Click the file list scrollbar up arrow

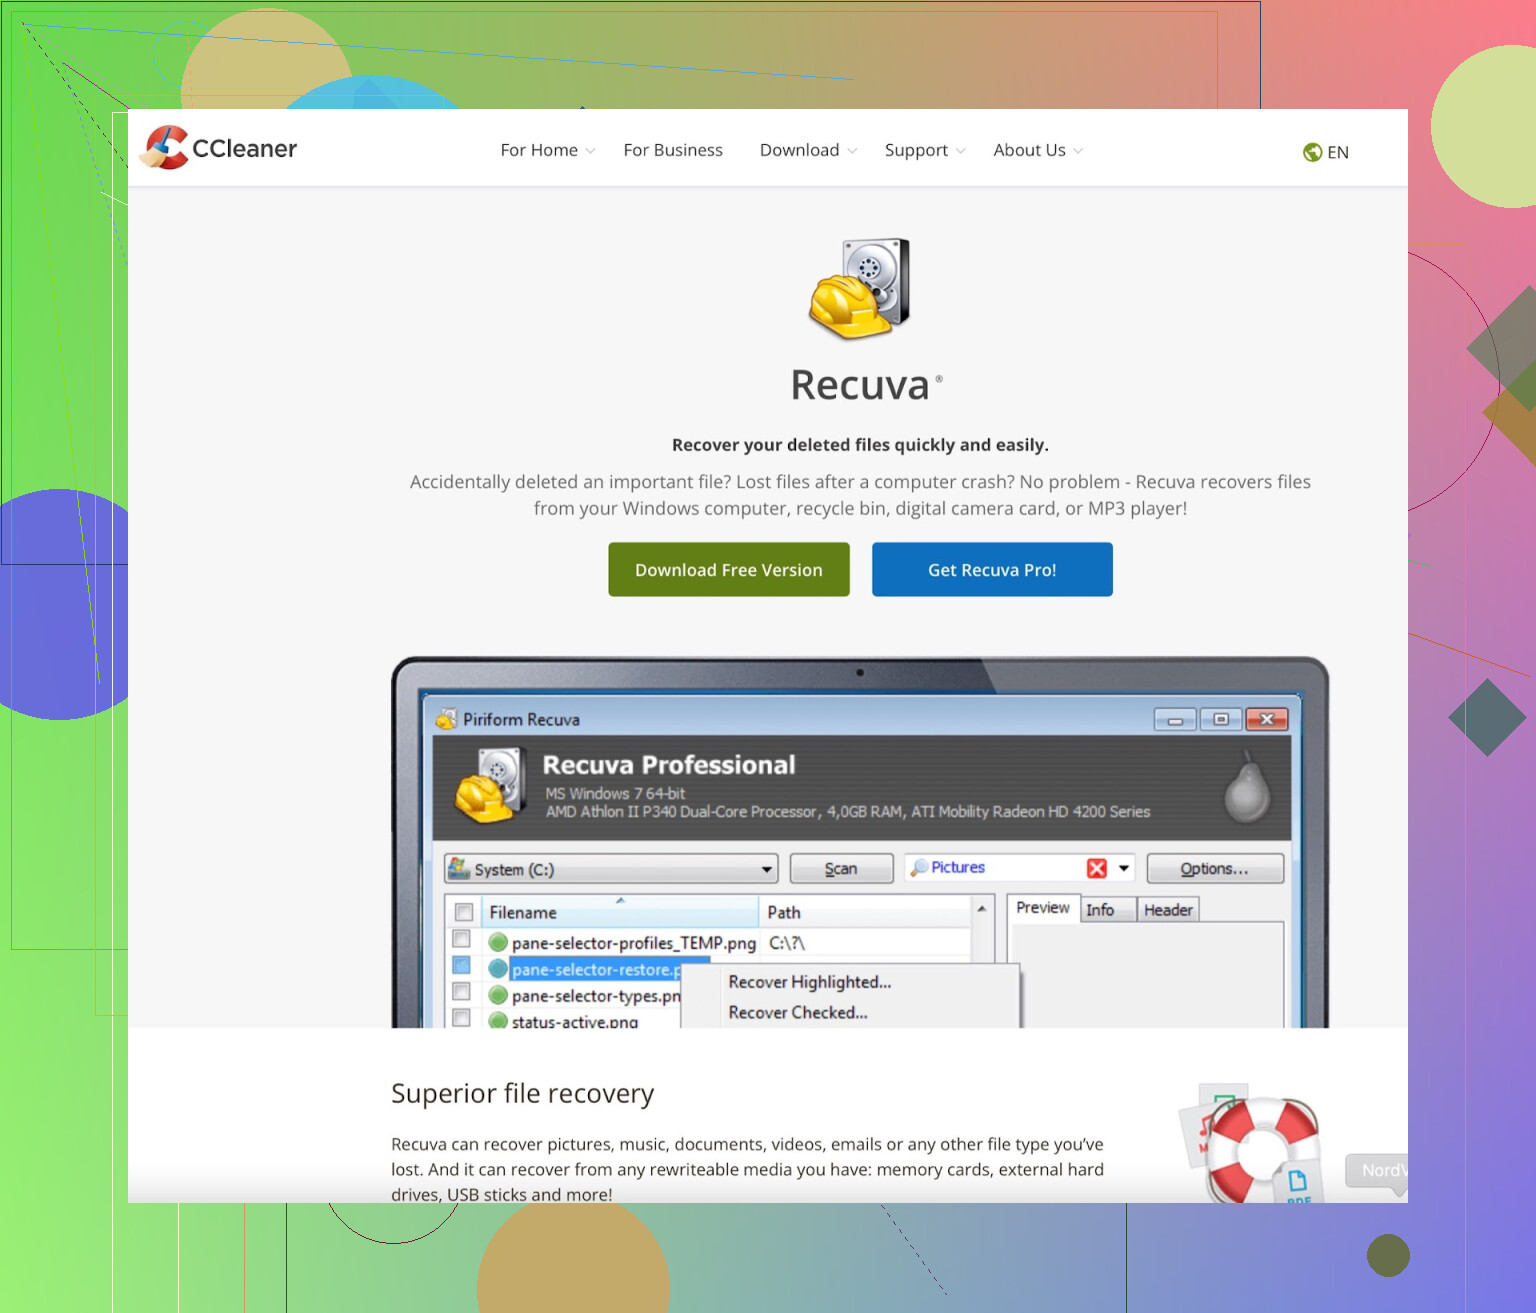pos(982,908)
